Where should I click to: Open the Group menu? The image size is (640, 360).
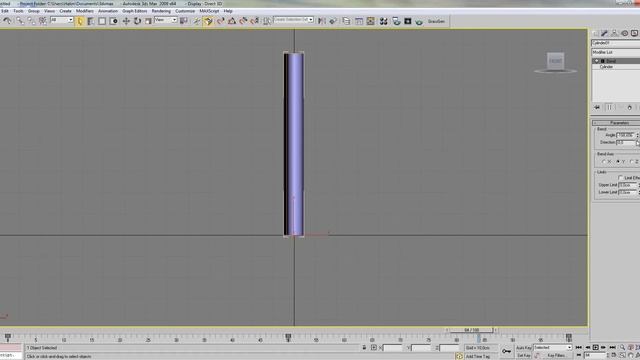tap(33, 11)
